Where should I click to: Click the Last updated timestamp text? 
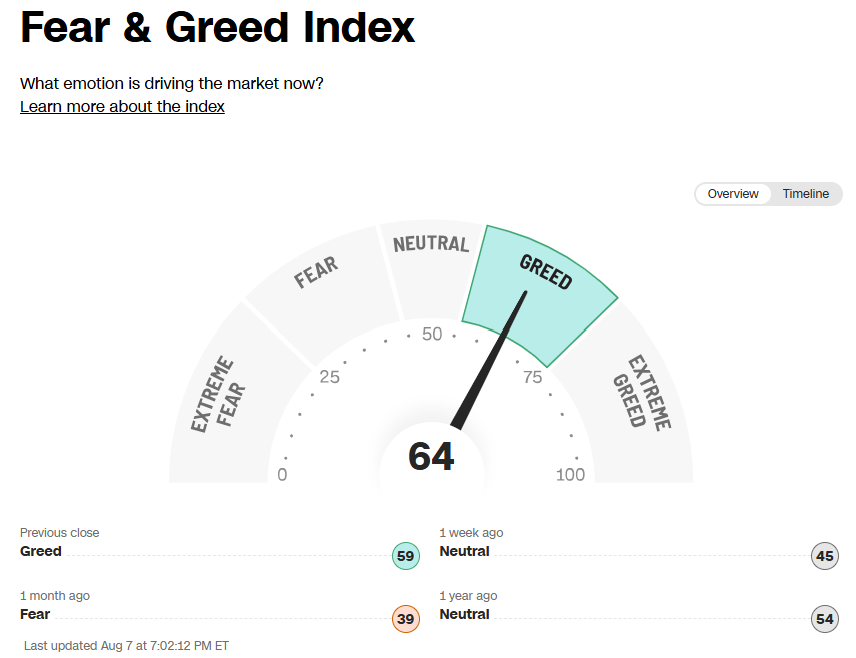(x=126, y=646)
